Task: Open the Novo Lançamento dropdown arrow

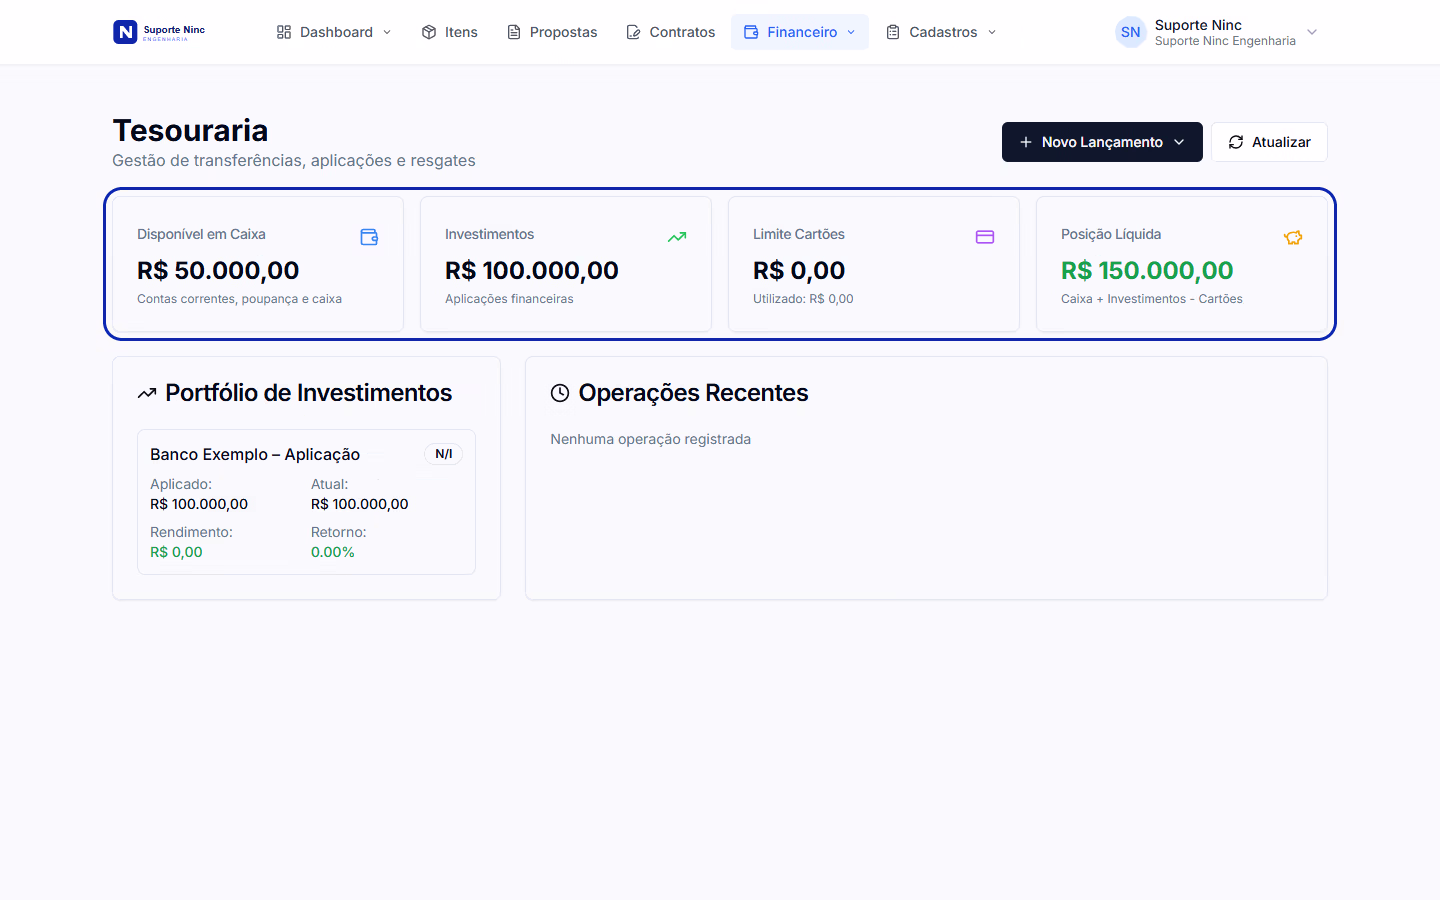Action: click(1179, 142)
